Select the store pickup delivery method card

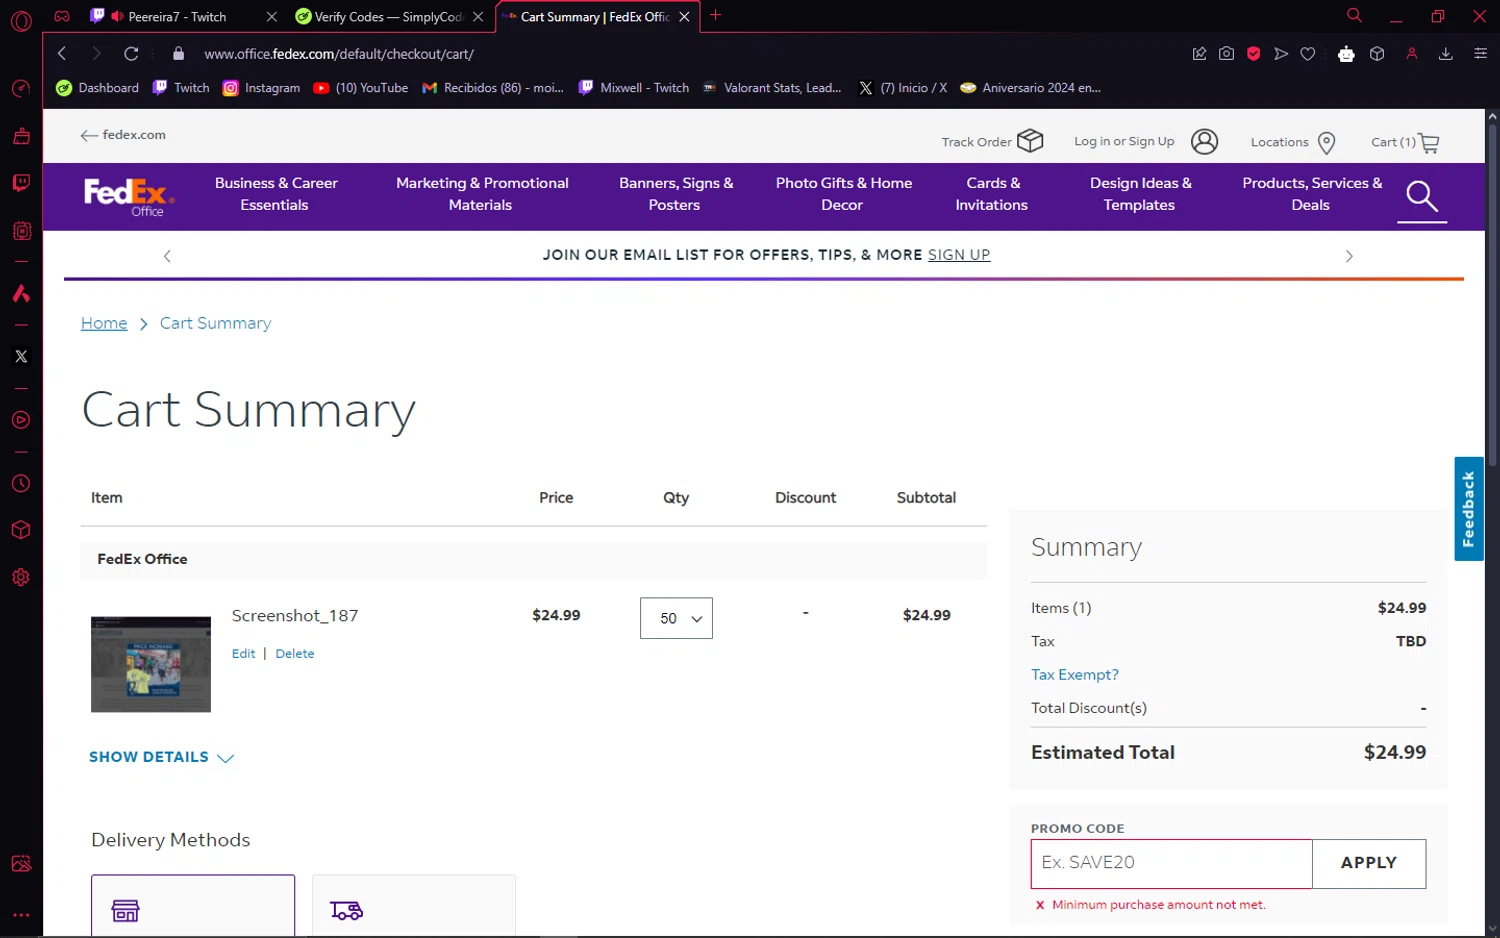coord(193,905)
